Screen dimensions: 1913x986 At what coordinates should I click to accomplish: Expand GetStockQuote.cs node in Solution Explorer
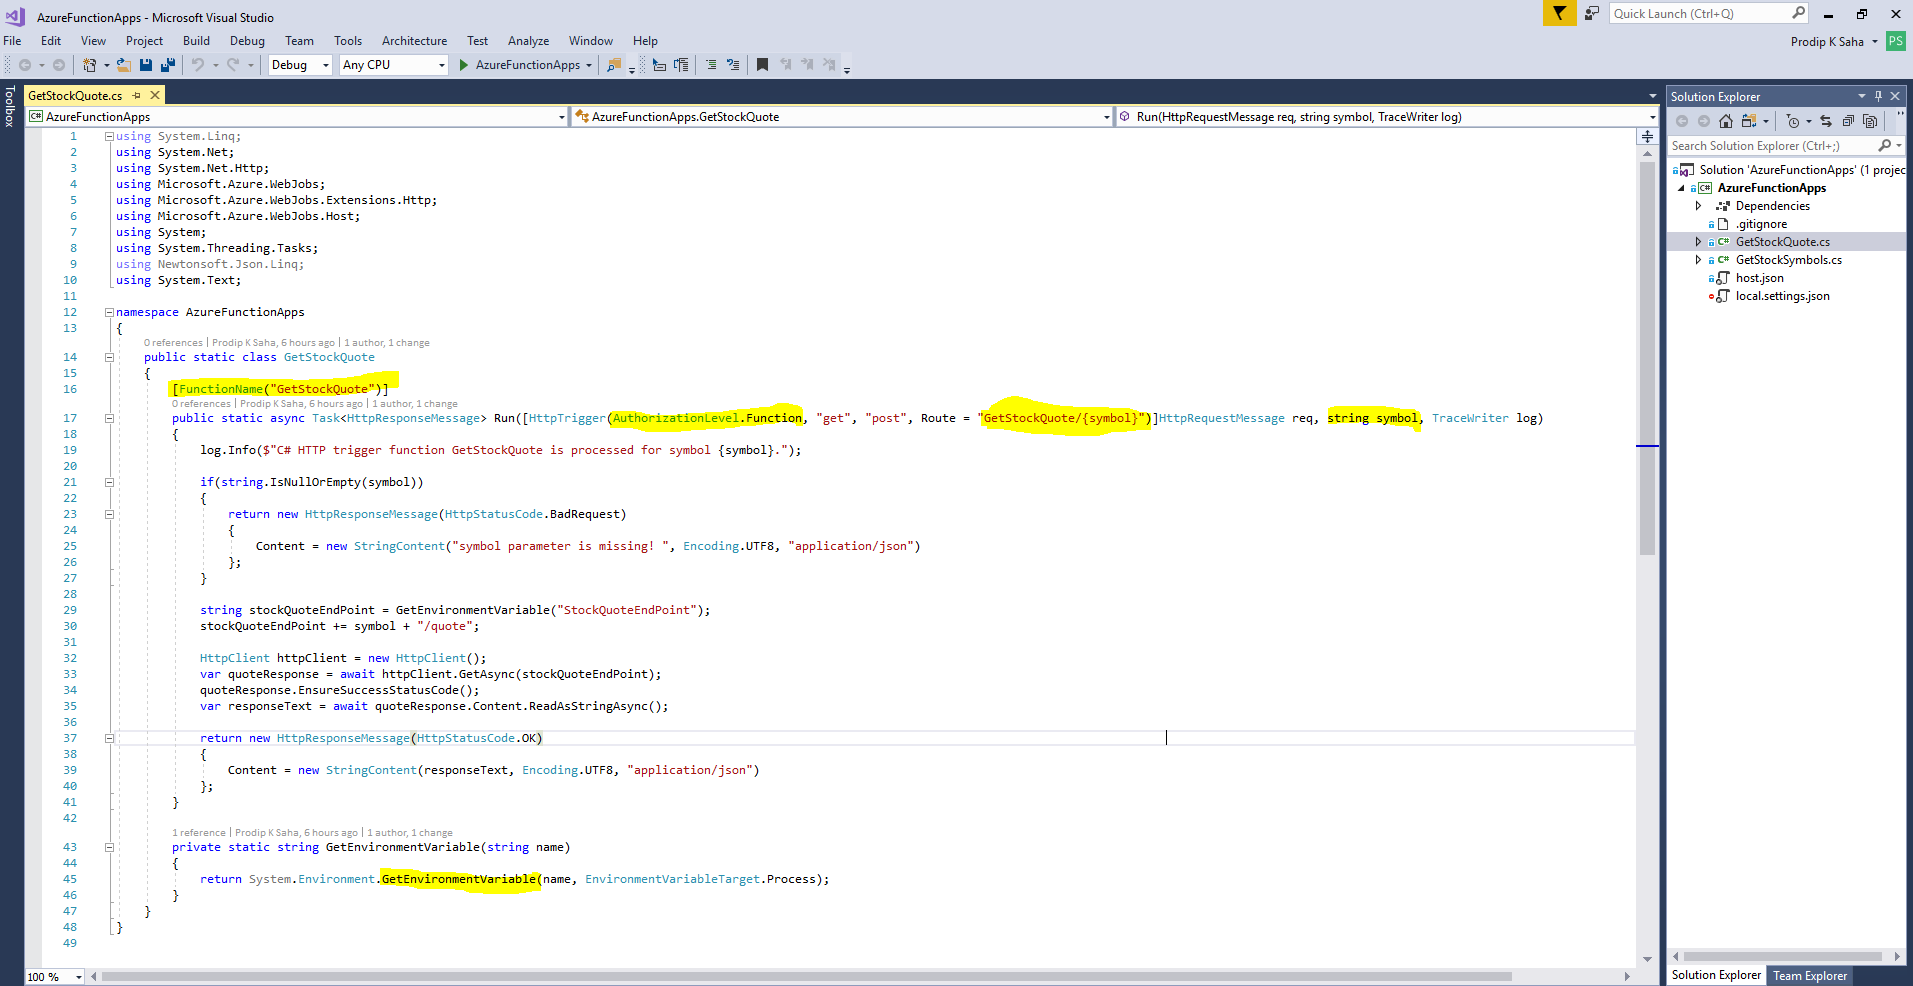[1698, 242]
